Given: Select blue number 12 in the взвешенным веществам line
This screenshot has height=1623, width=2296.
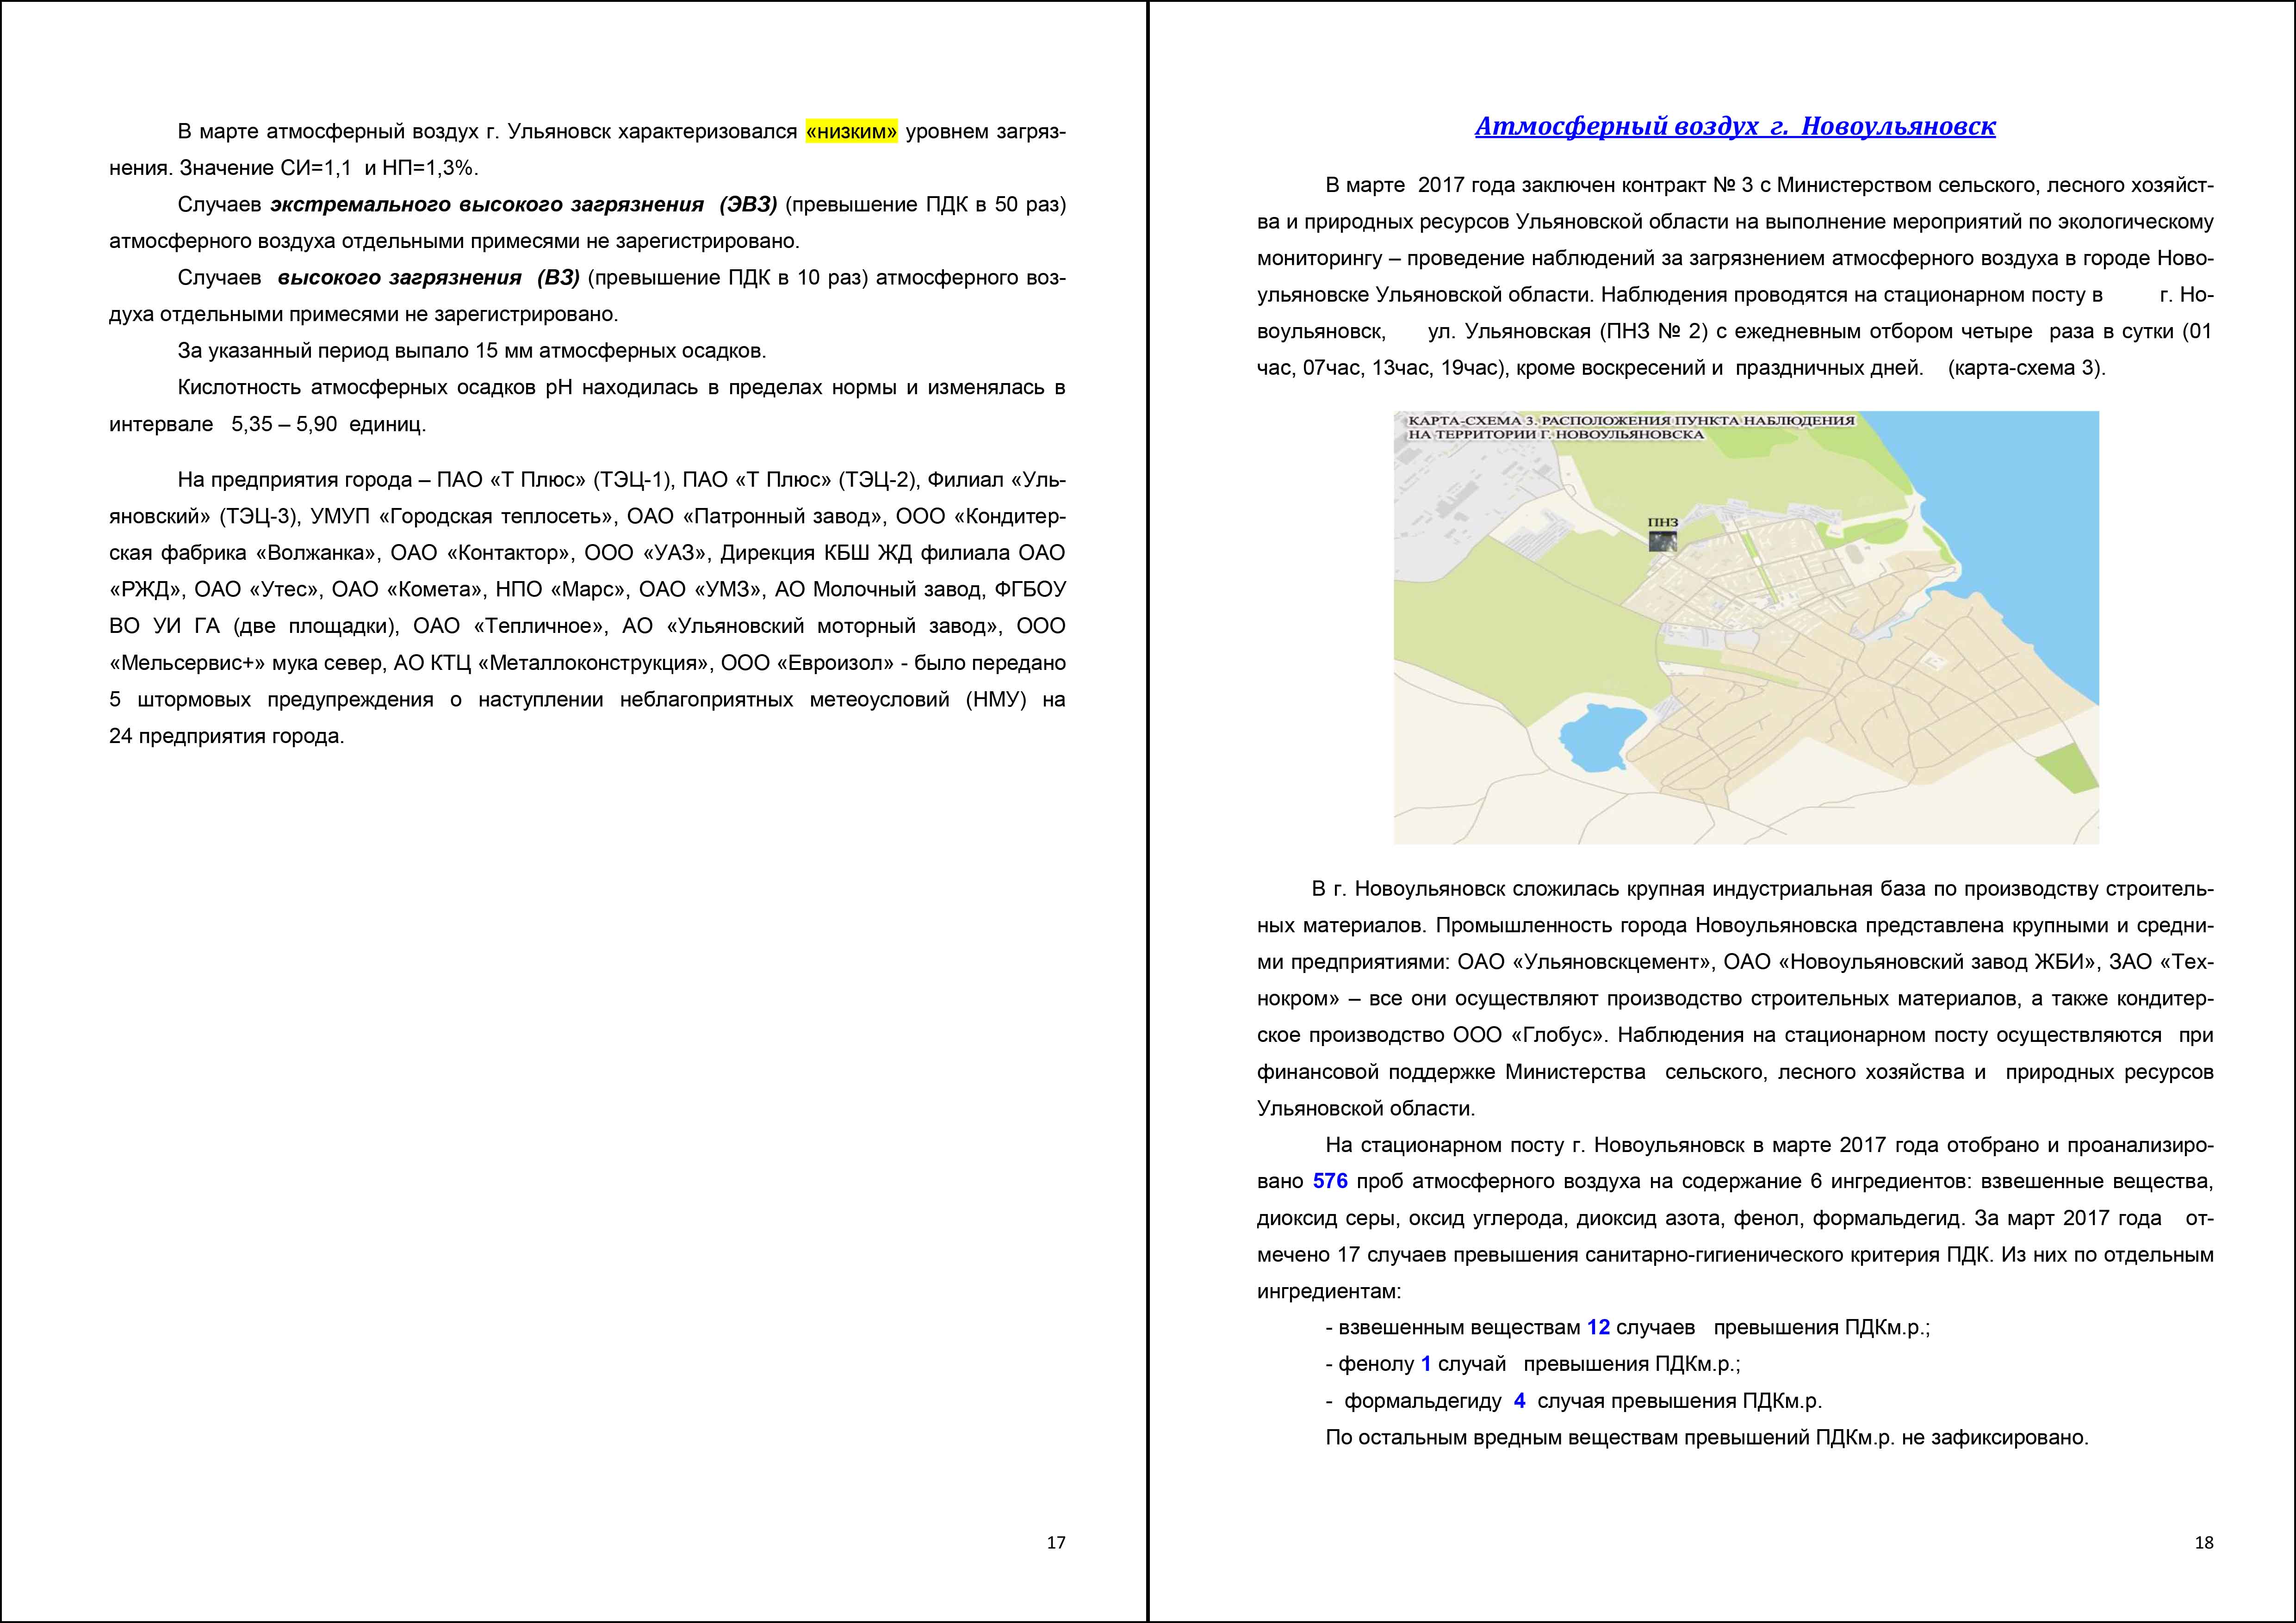Looking at the screenshot, I should tap(1598, 1327).
